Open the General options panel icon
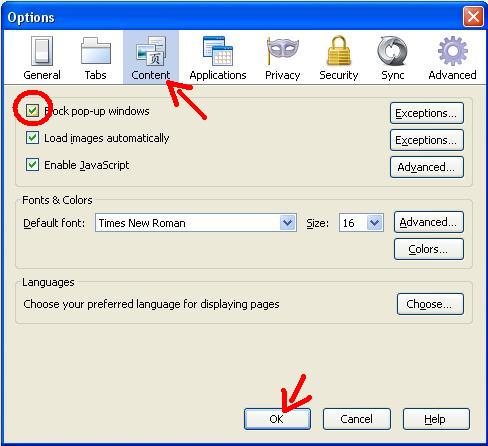This screenshot has height=446, width=488. 42,51
